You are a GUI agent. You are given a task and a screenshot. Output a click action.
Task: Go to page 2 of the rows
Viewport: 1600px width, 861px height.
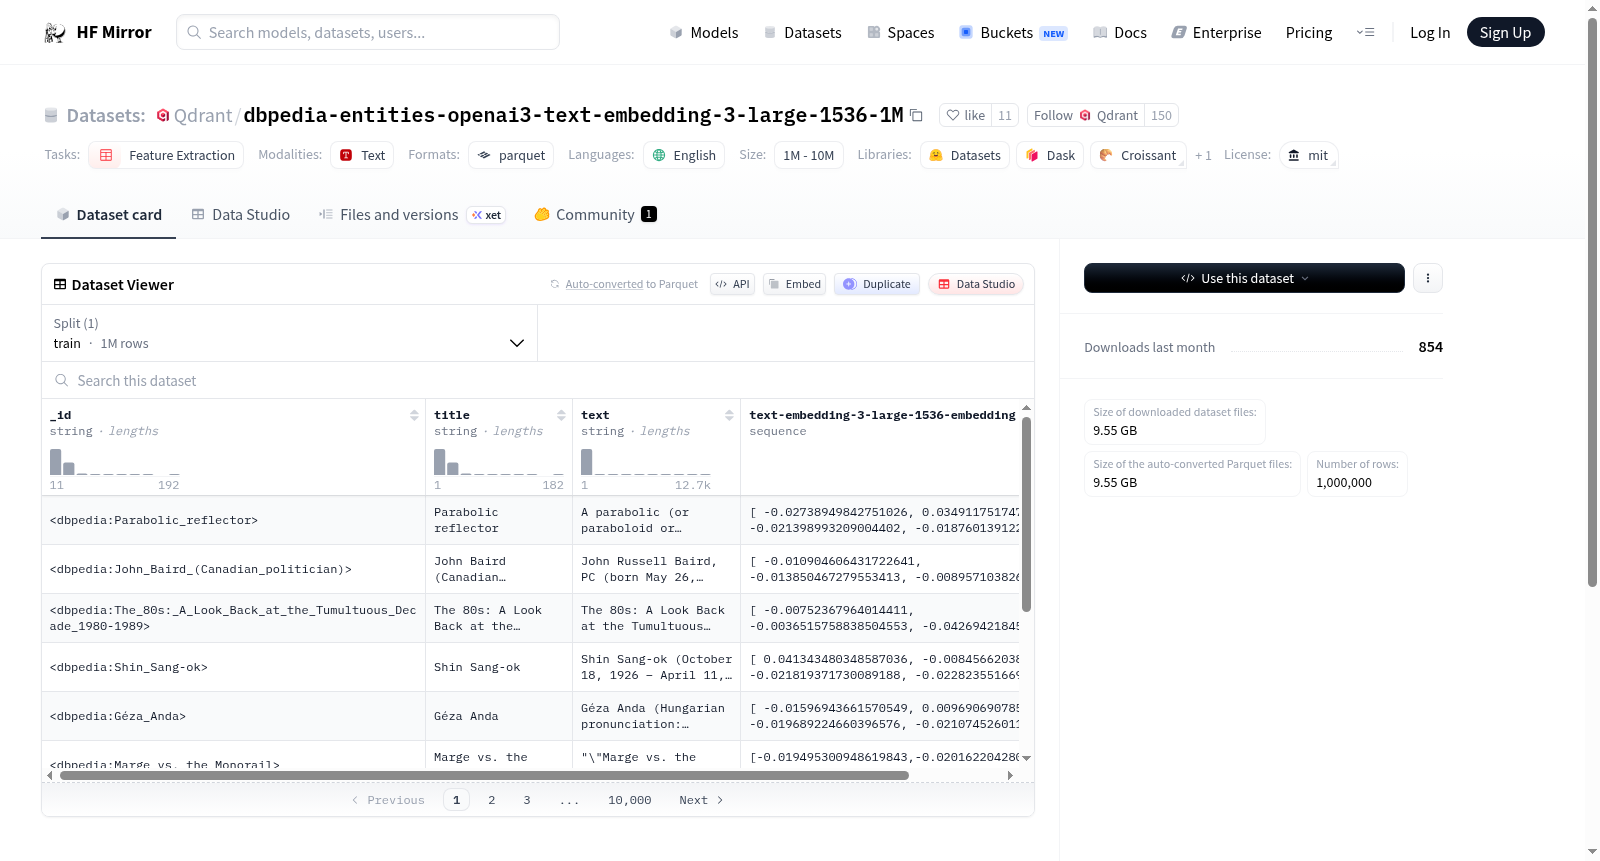tap(491, 800)
